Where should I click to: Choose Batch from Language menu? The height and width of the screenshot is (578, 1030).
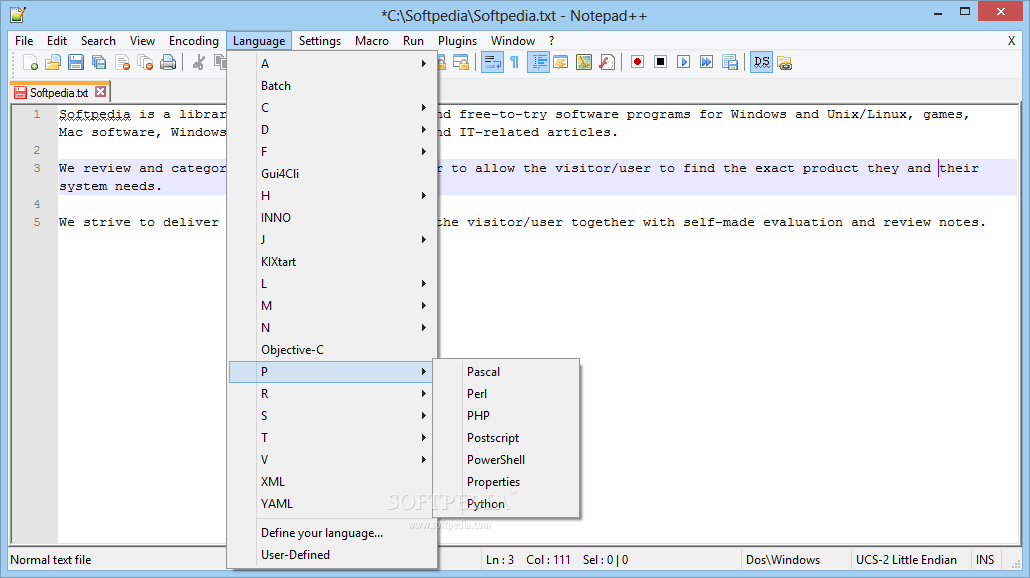coord(333,85)
